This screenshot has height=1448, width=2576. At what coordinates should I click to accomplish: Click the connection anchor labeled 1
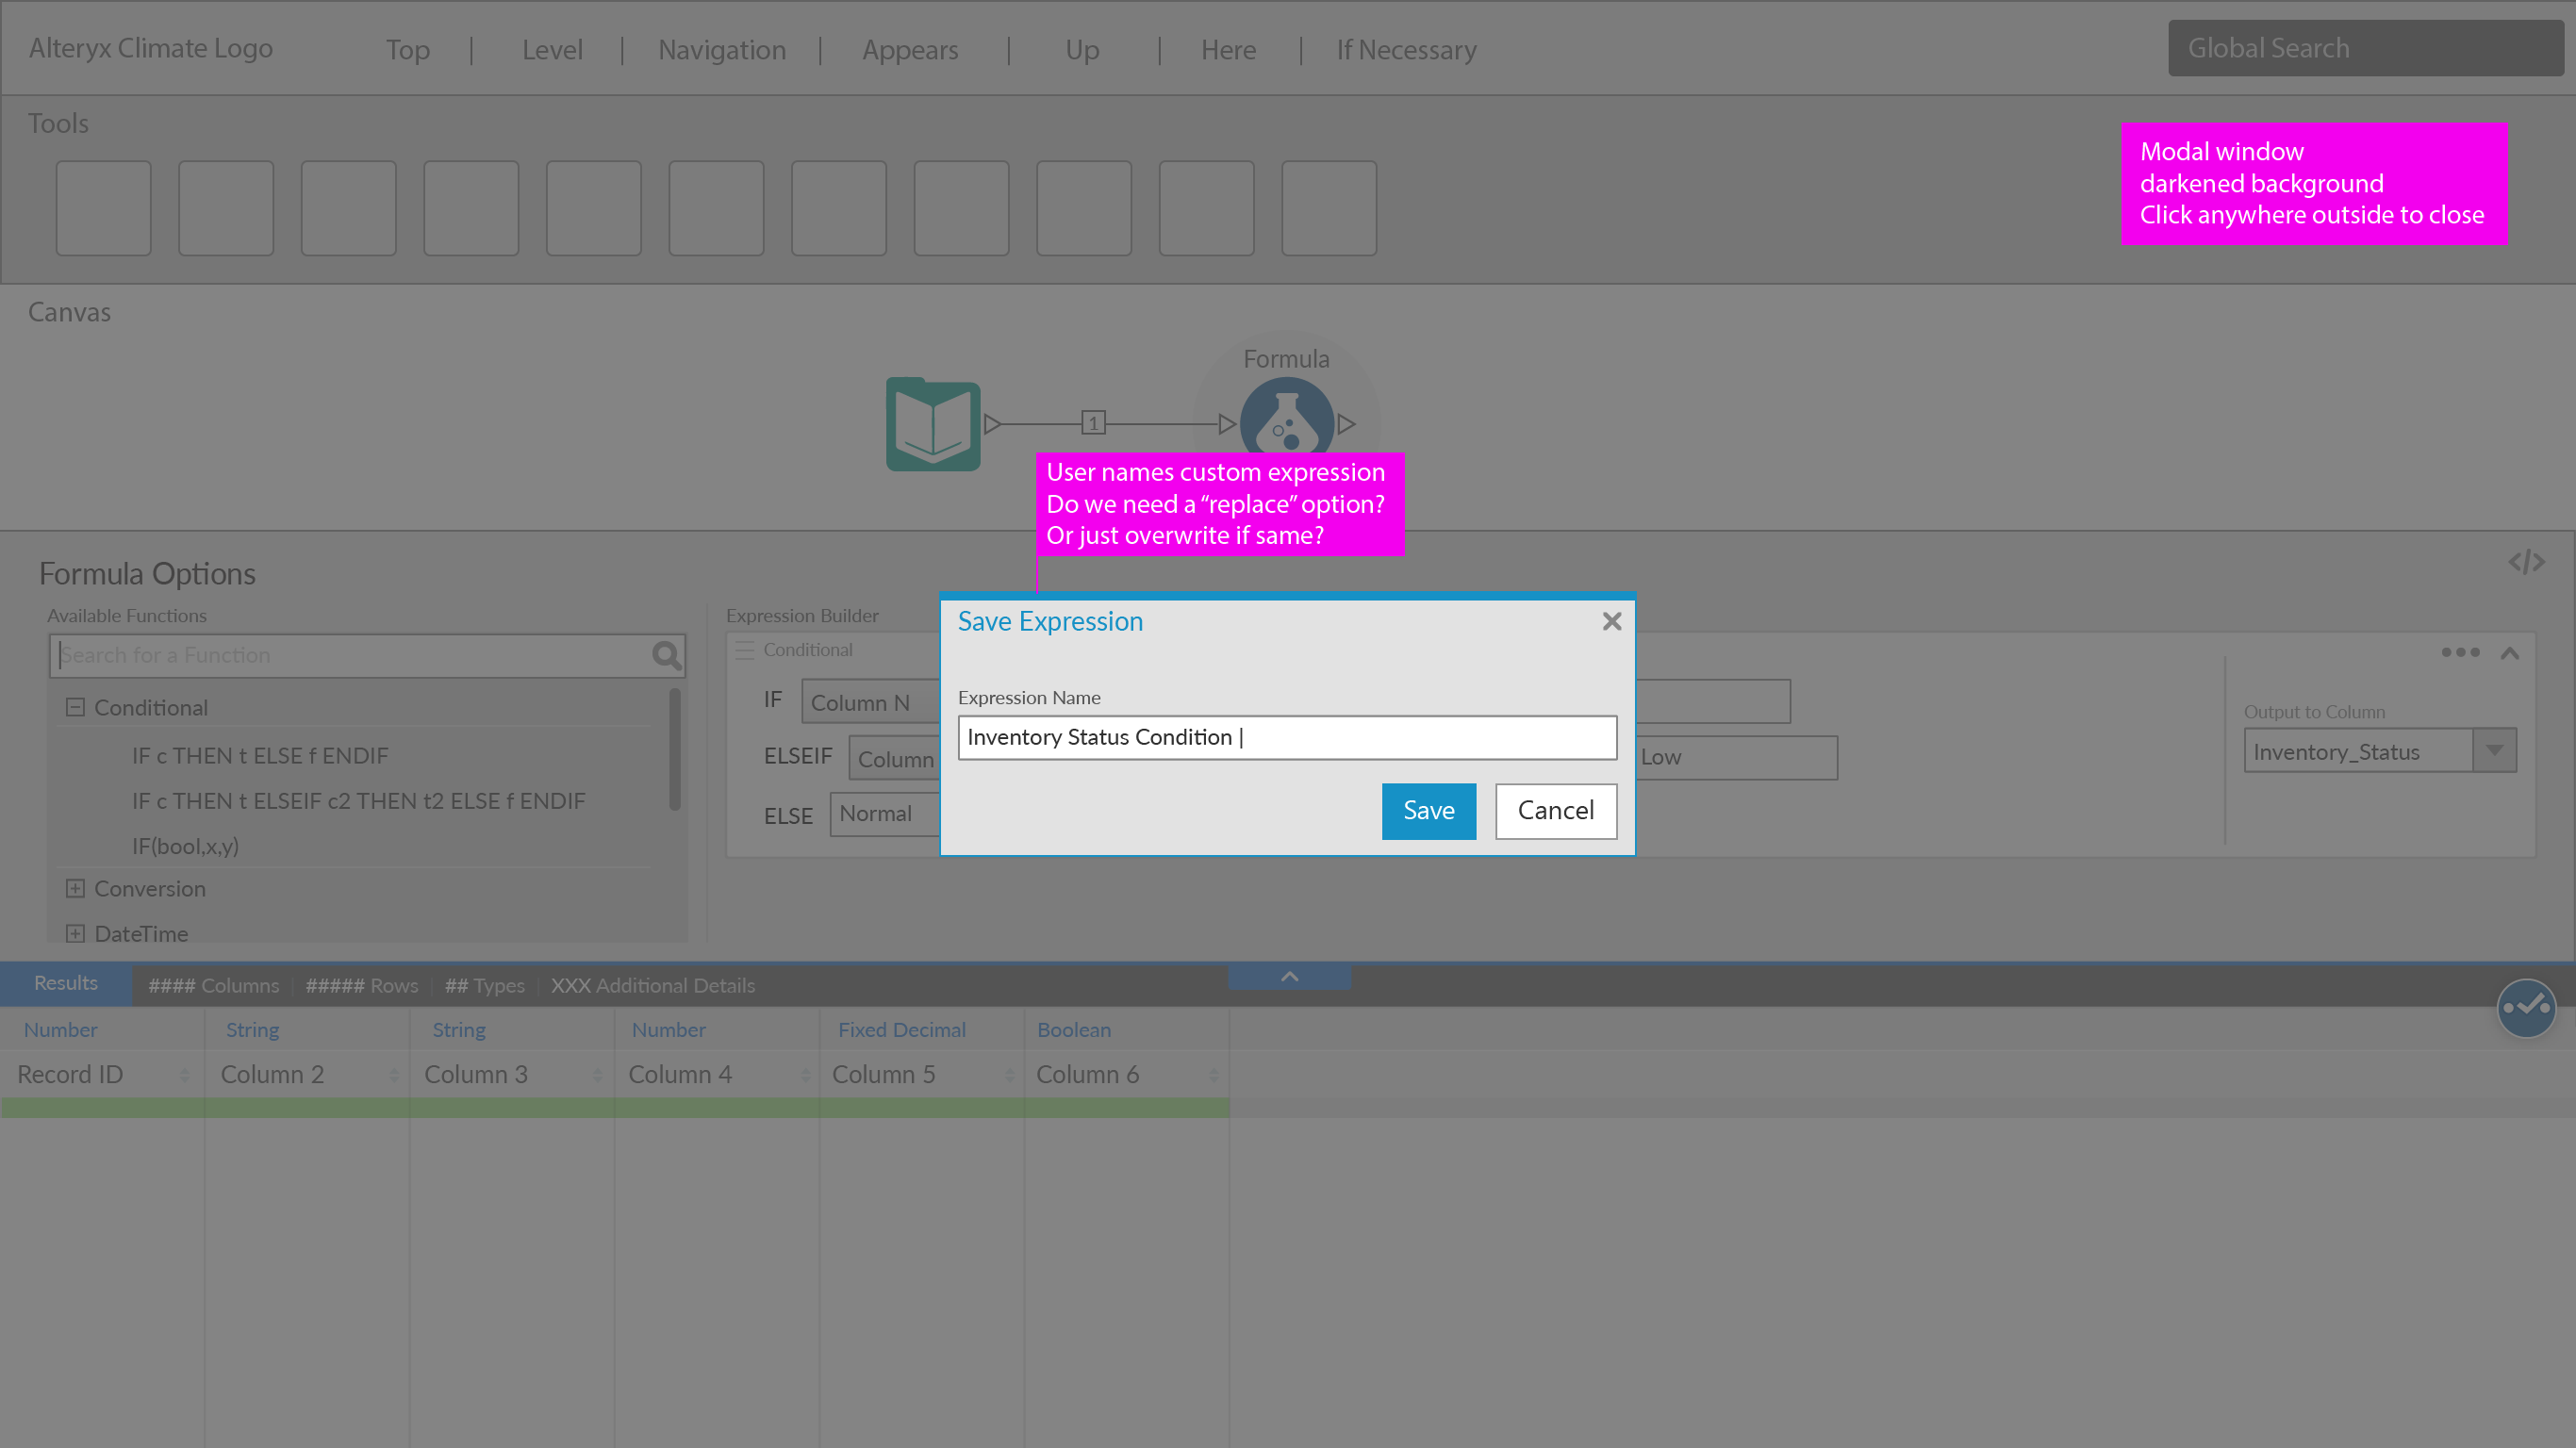click(1093, 423)
